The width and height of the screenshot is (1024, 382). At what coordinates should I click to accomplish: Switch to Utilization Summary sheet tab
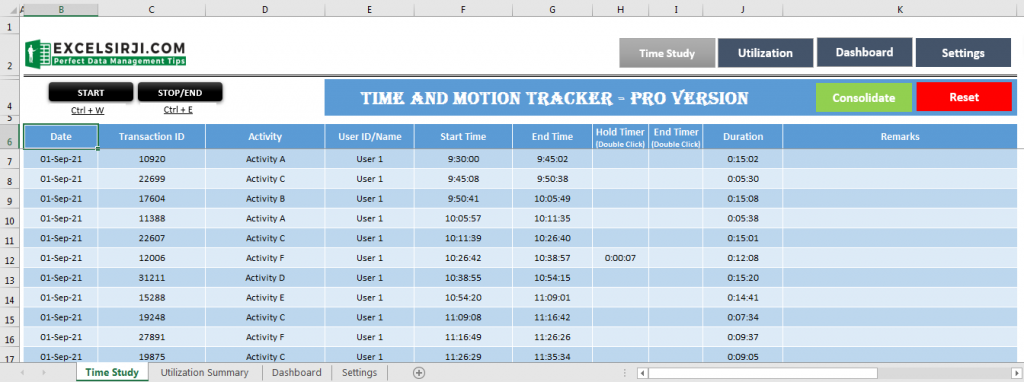coord(204,372)
